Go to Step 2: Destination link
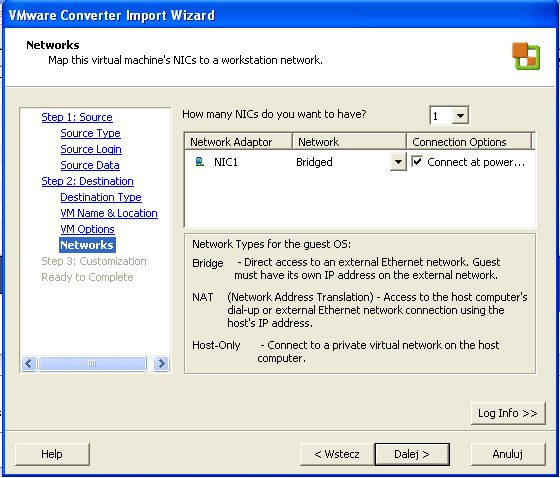 click(x=88, y=181)
